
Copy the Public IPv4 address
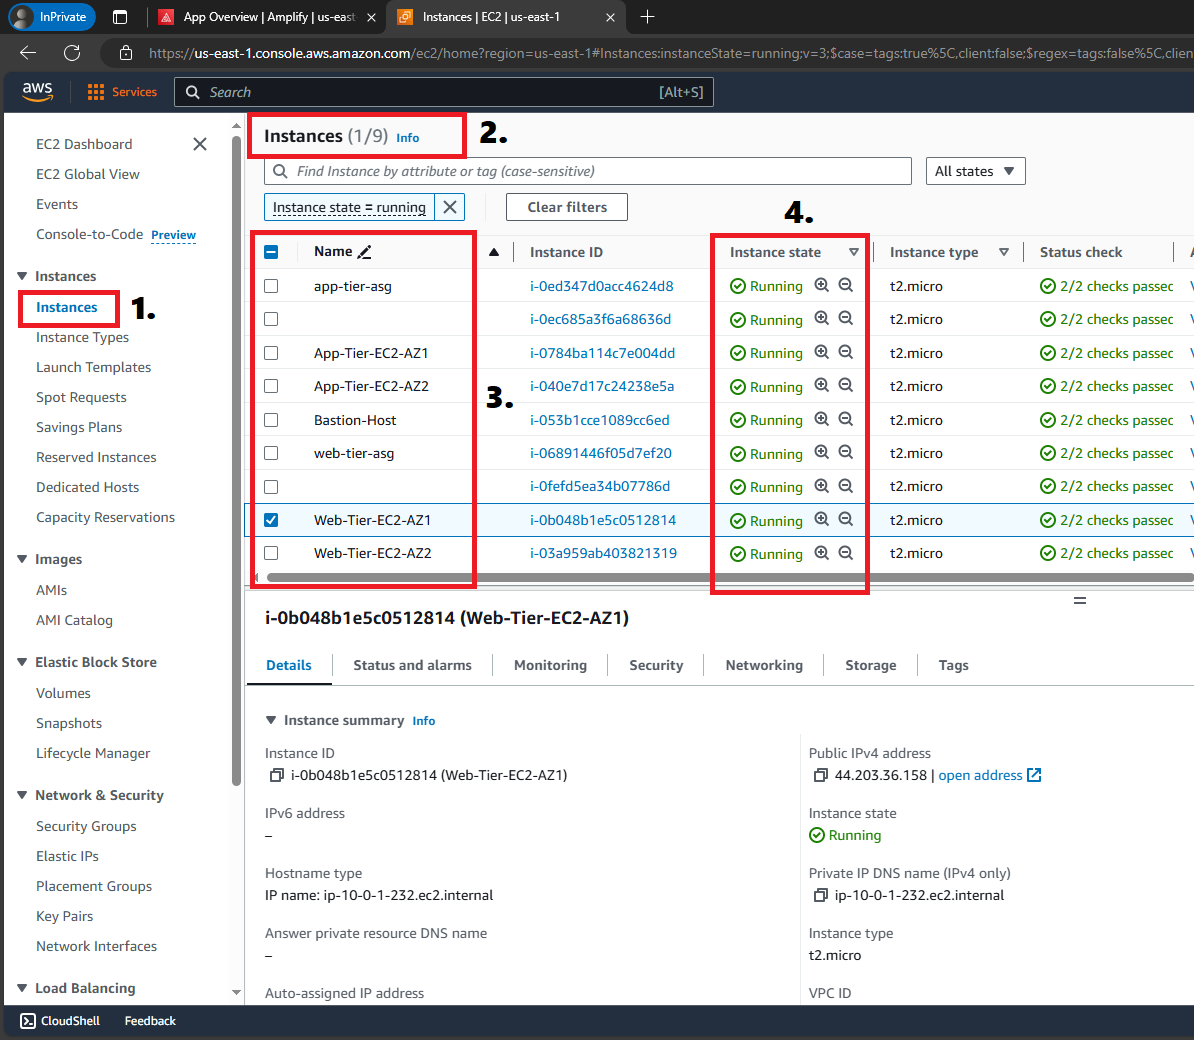pyautogui.click(x=820, y=775)
